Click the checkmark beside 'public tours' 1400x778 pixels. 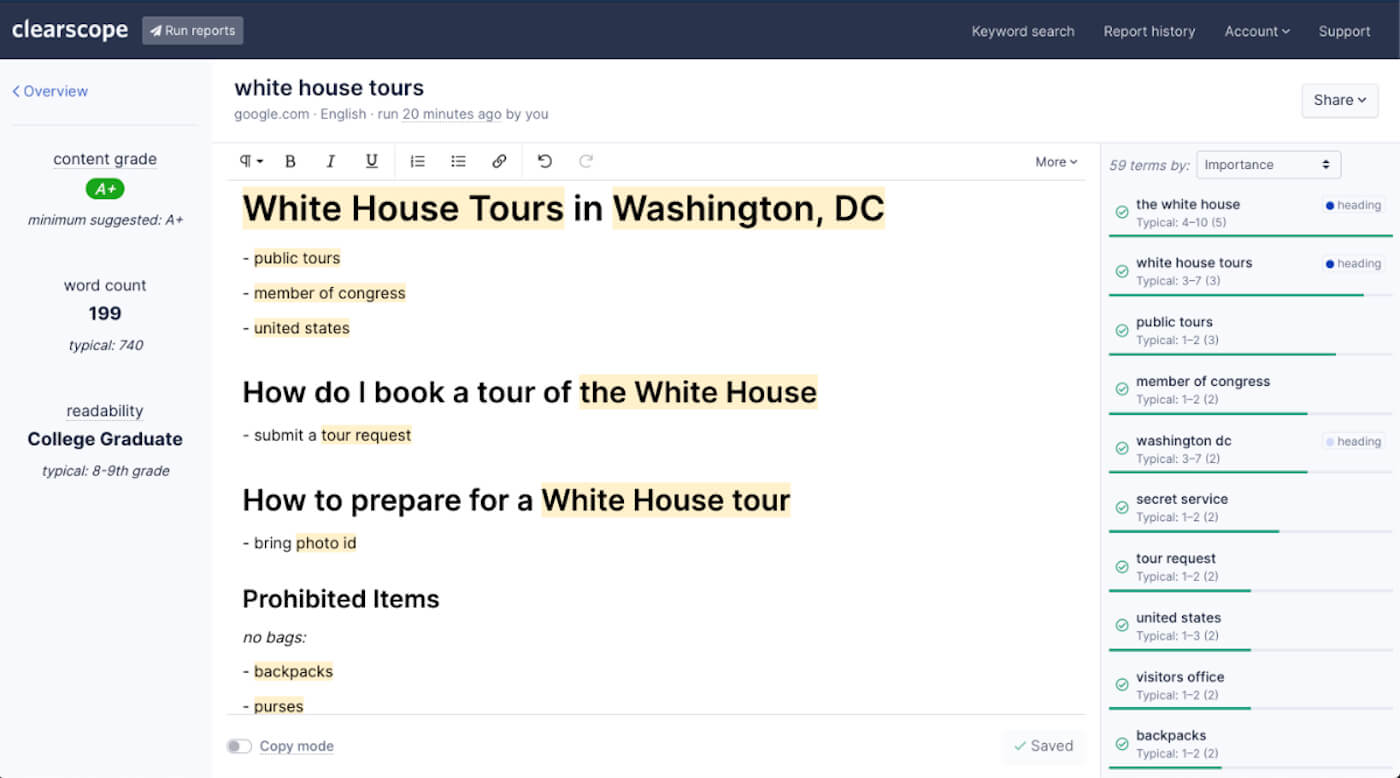click(1122, 331)
